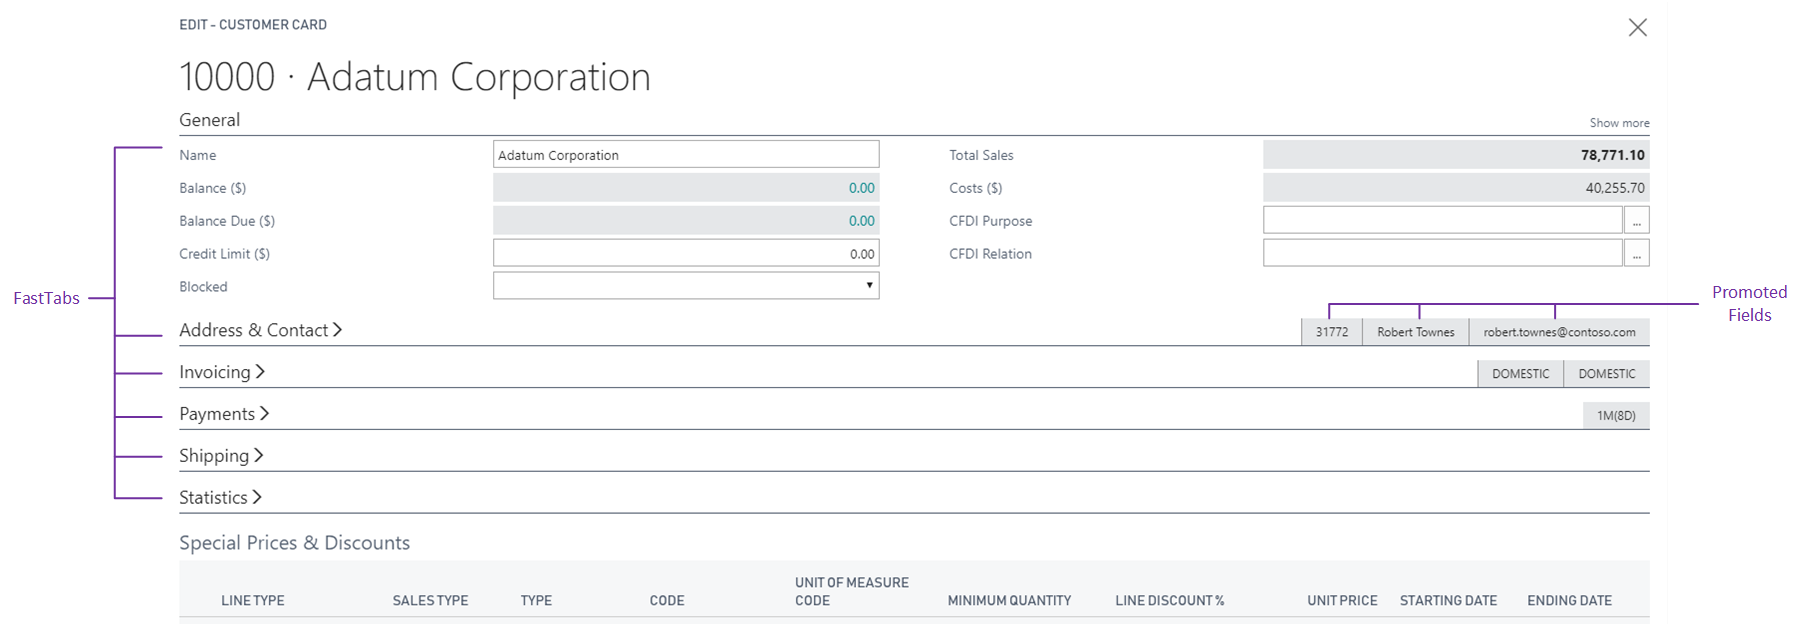
Task: Open the Blocked dropdown
Action: click(x=686, y=286)
